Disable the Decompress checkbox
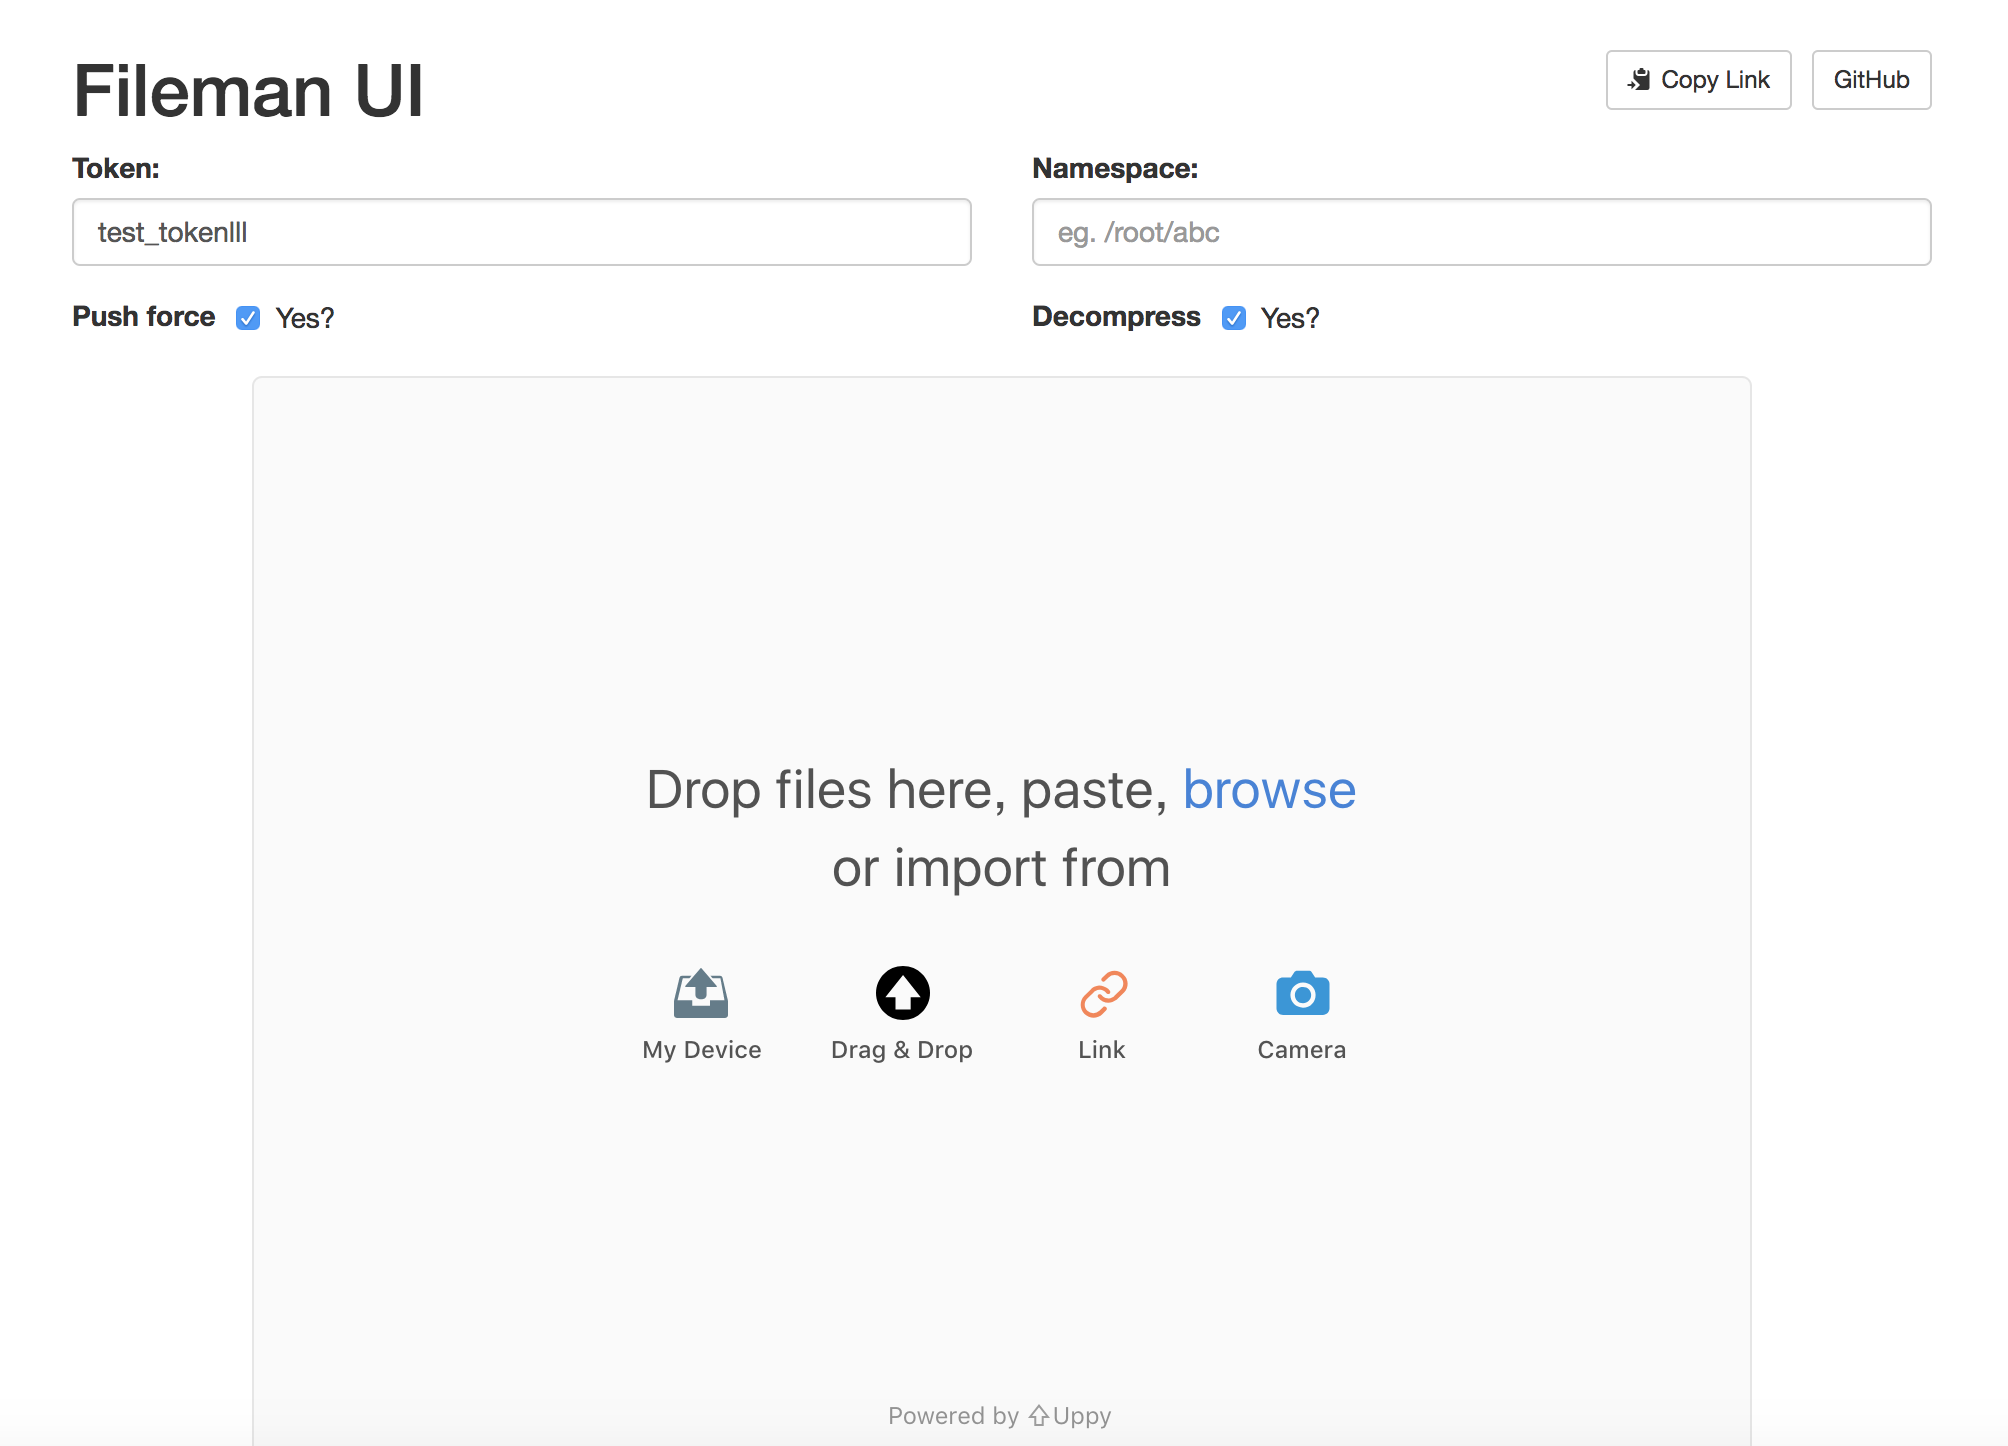 1234,318
